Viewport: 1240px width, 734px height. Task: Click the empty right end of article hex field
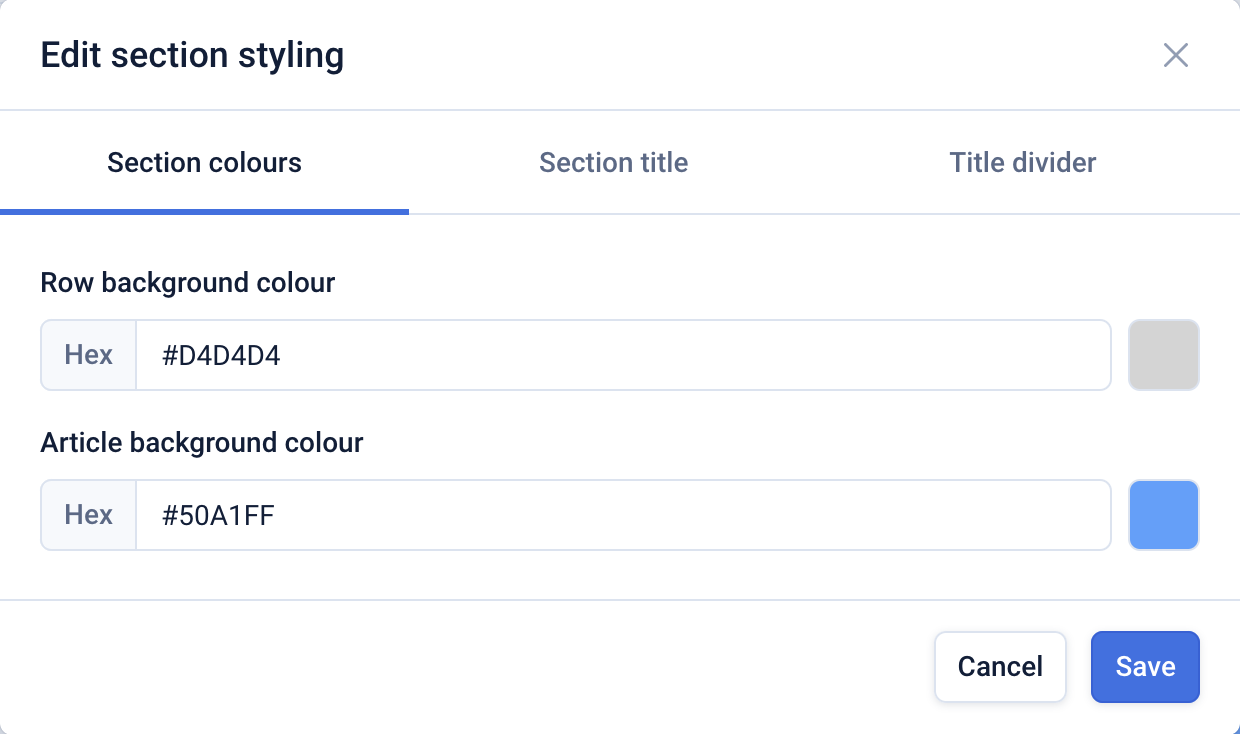coord(1050,515)
